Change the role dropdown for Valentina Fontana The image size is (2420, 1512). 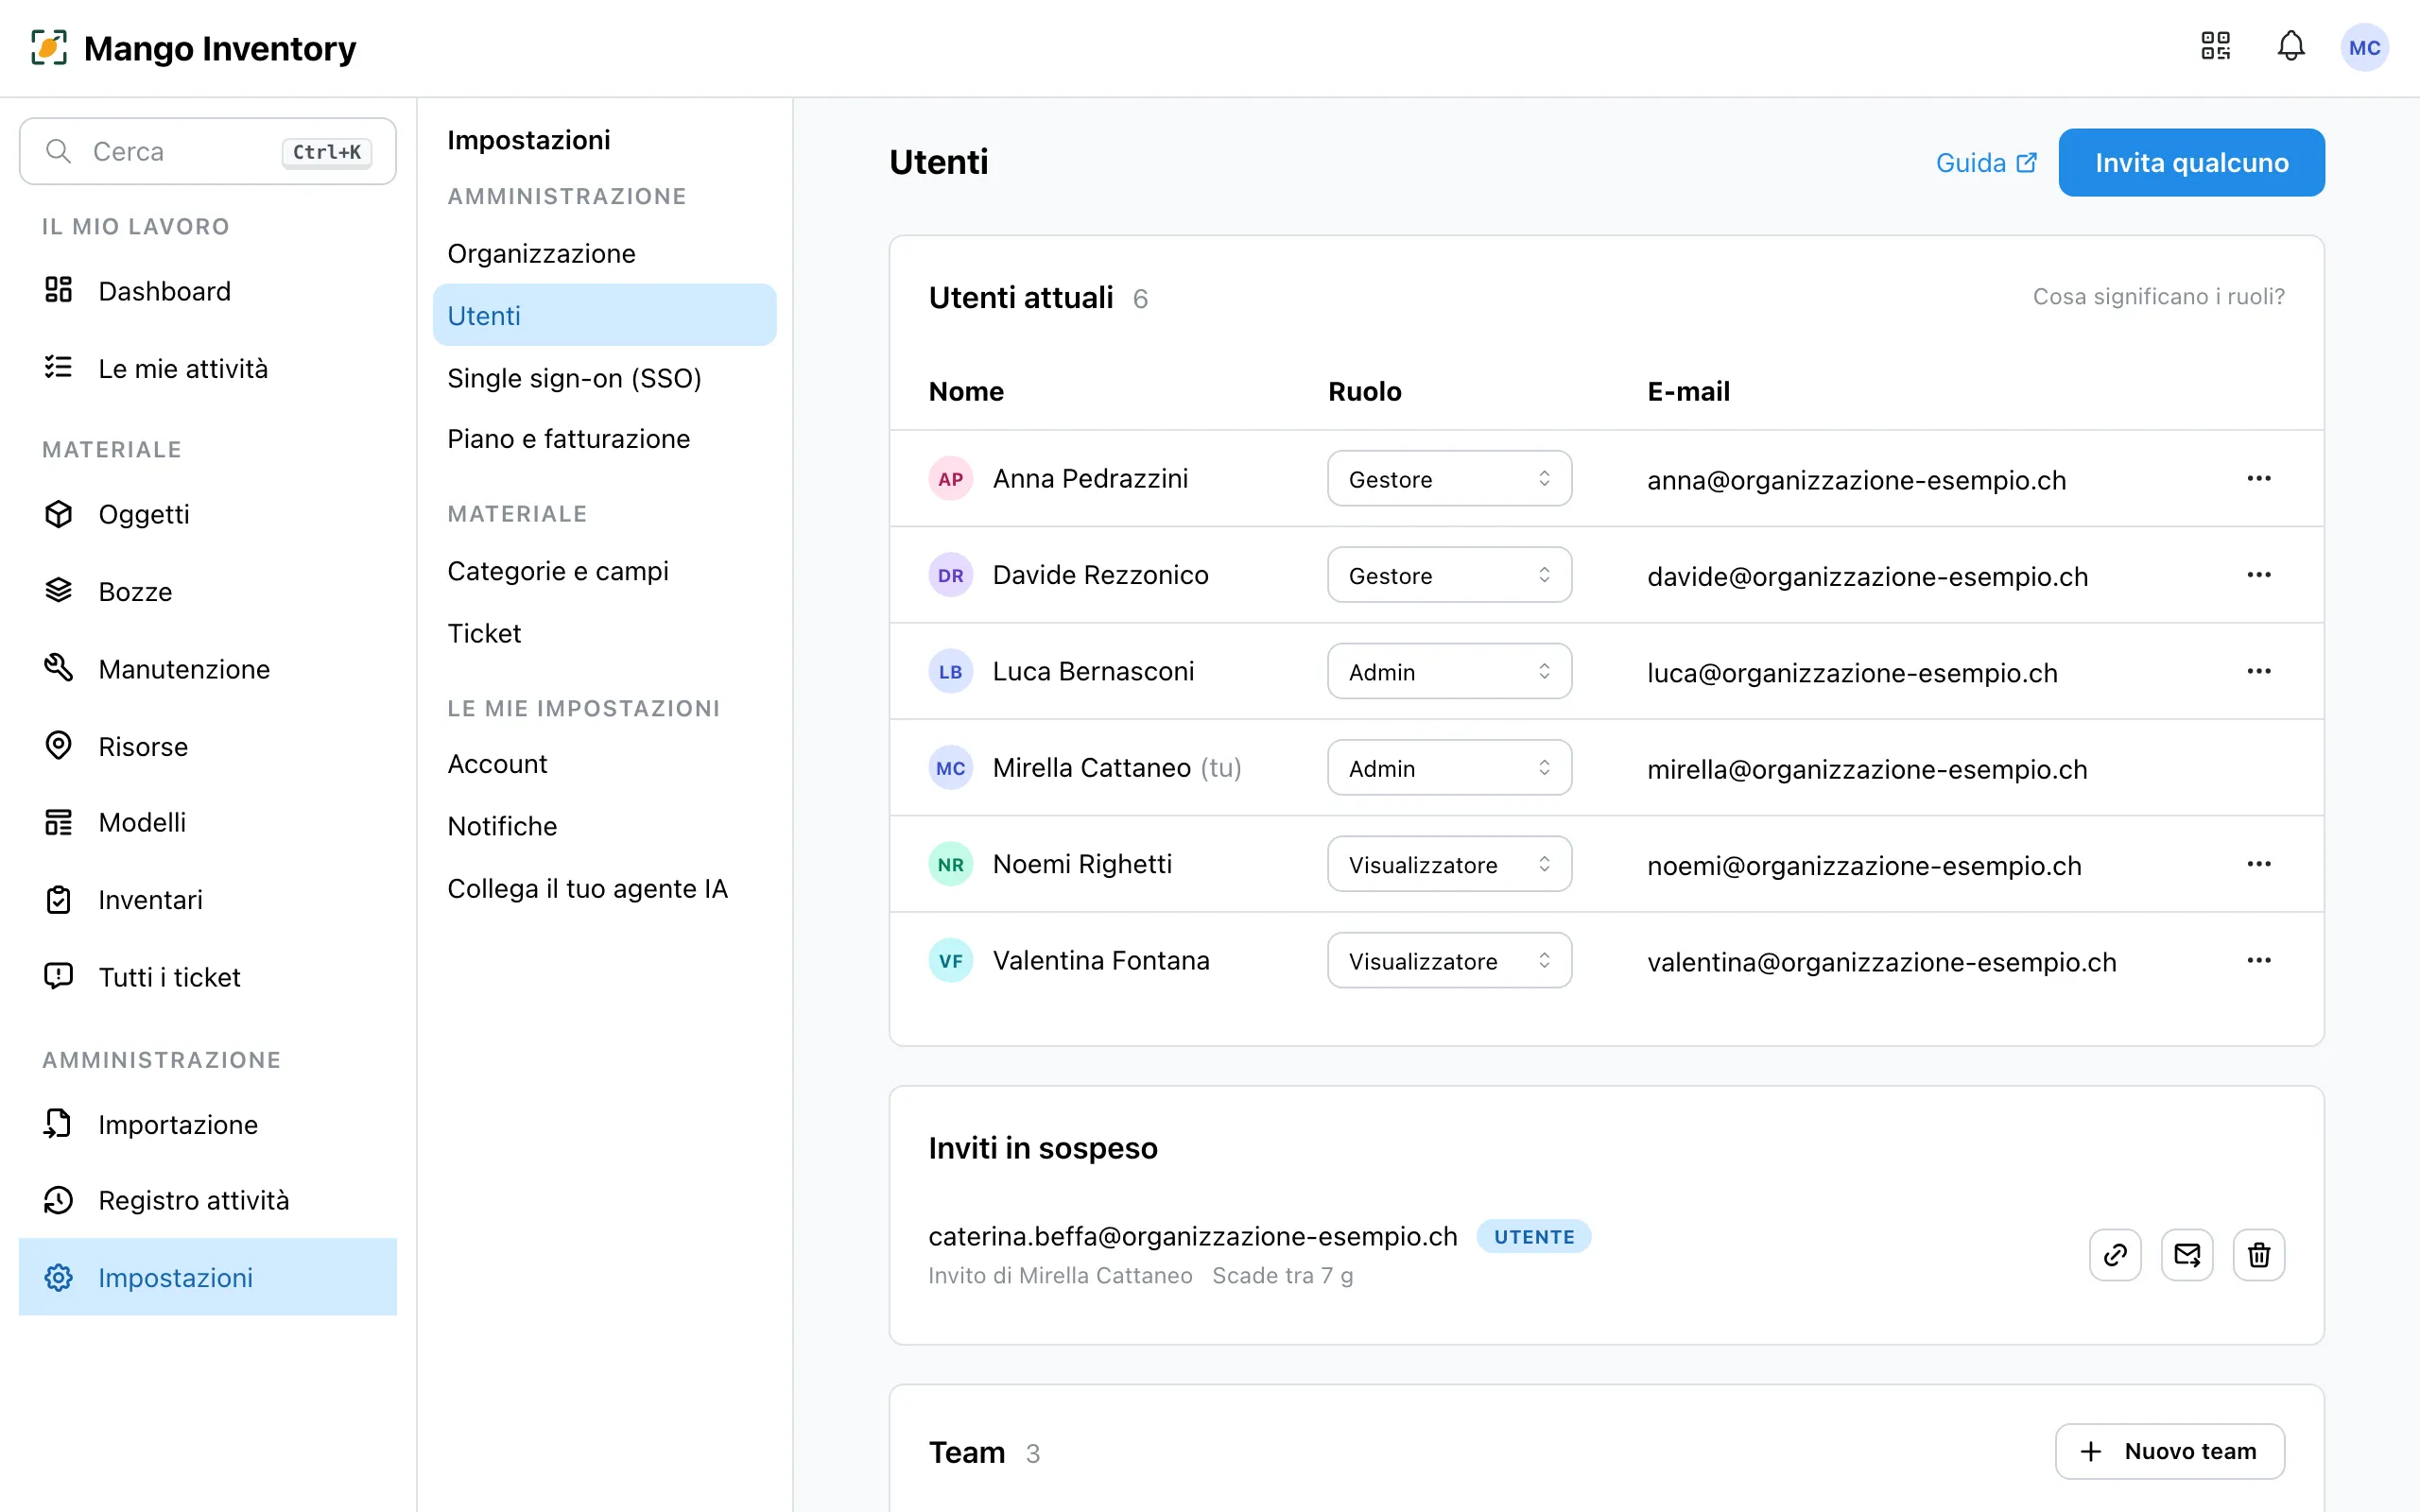(1449, 960)
